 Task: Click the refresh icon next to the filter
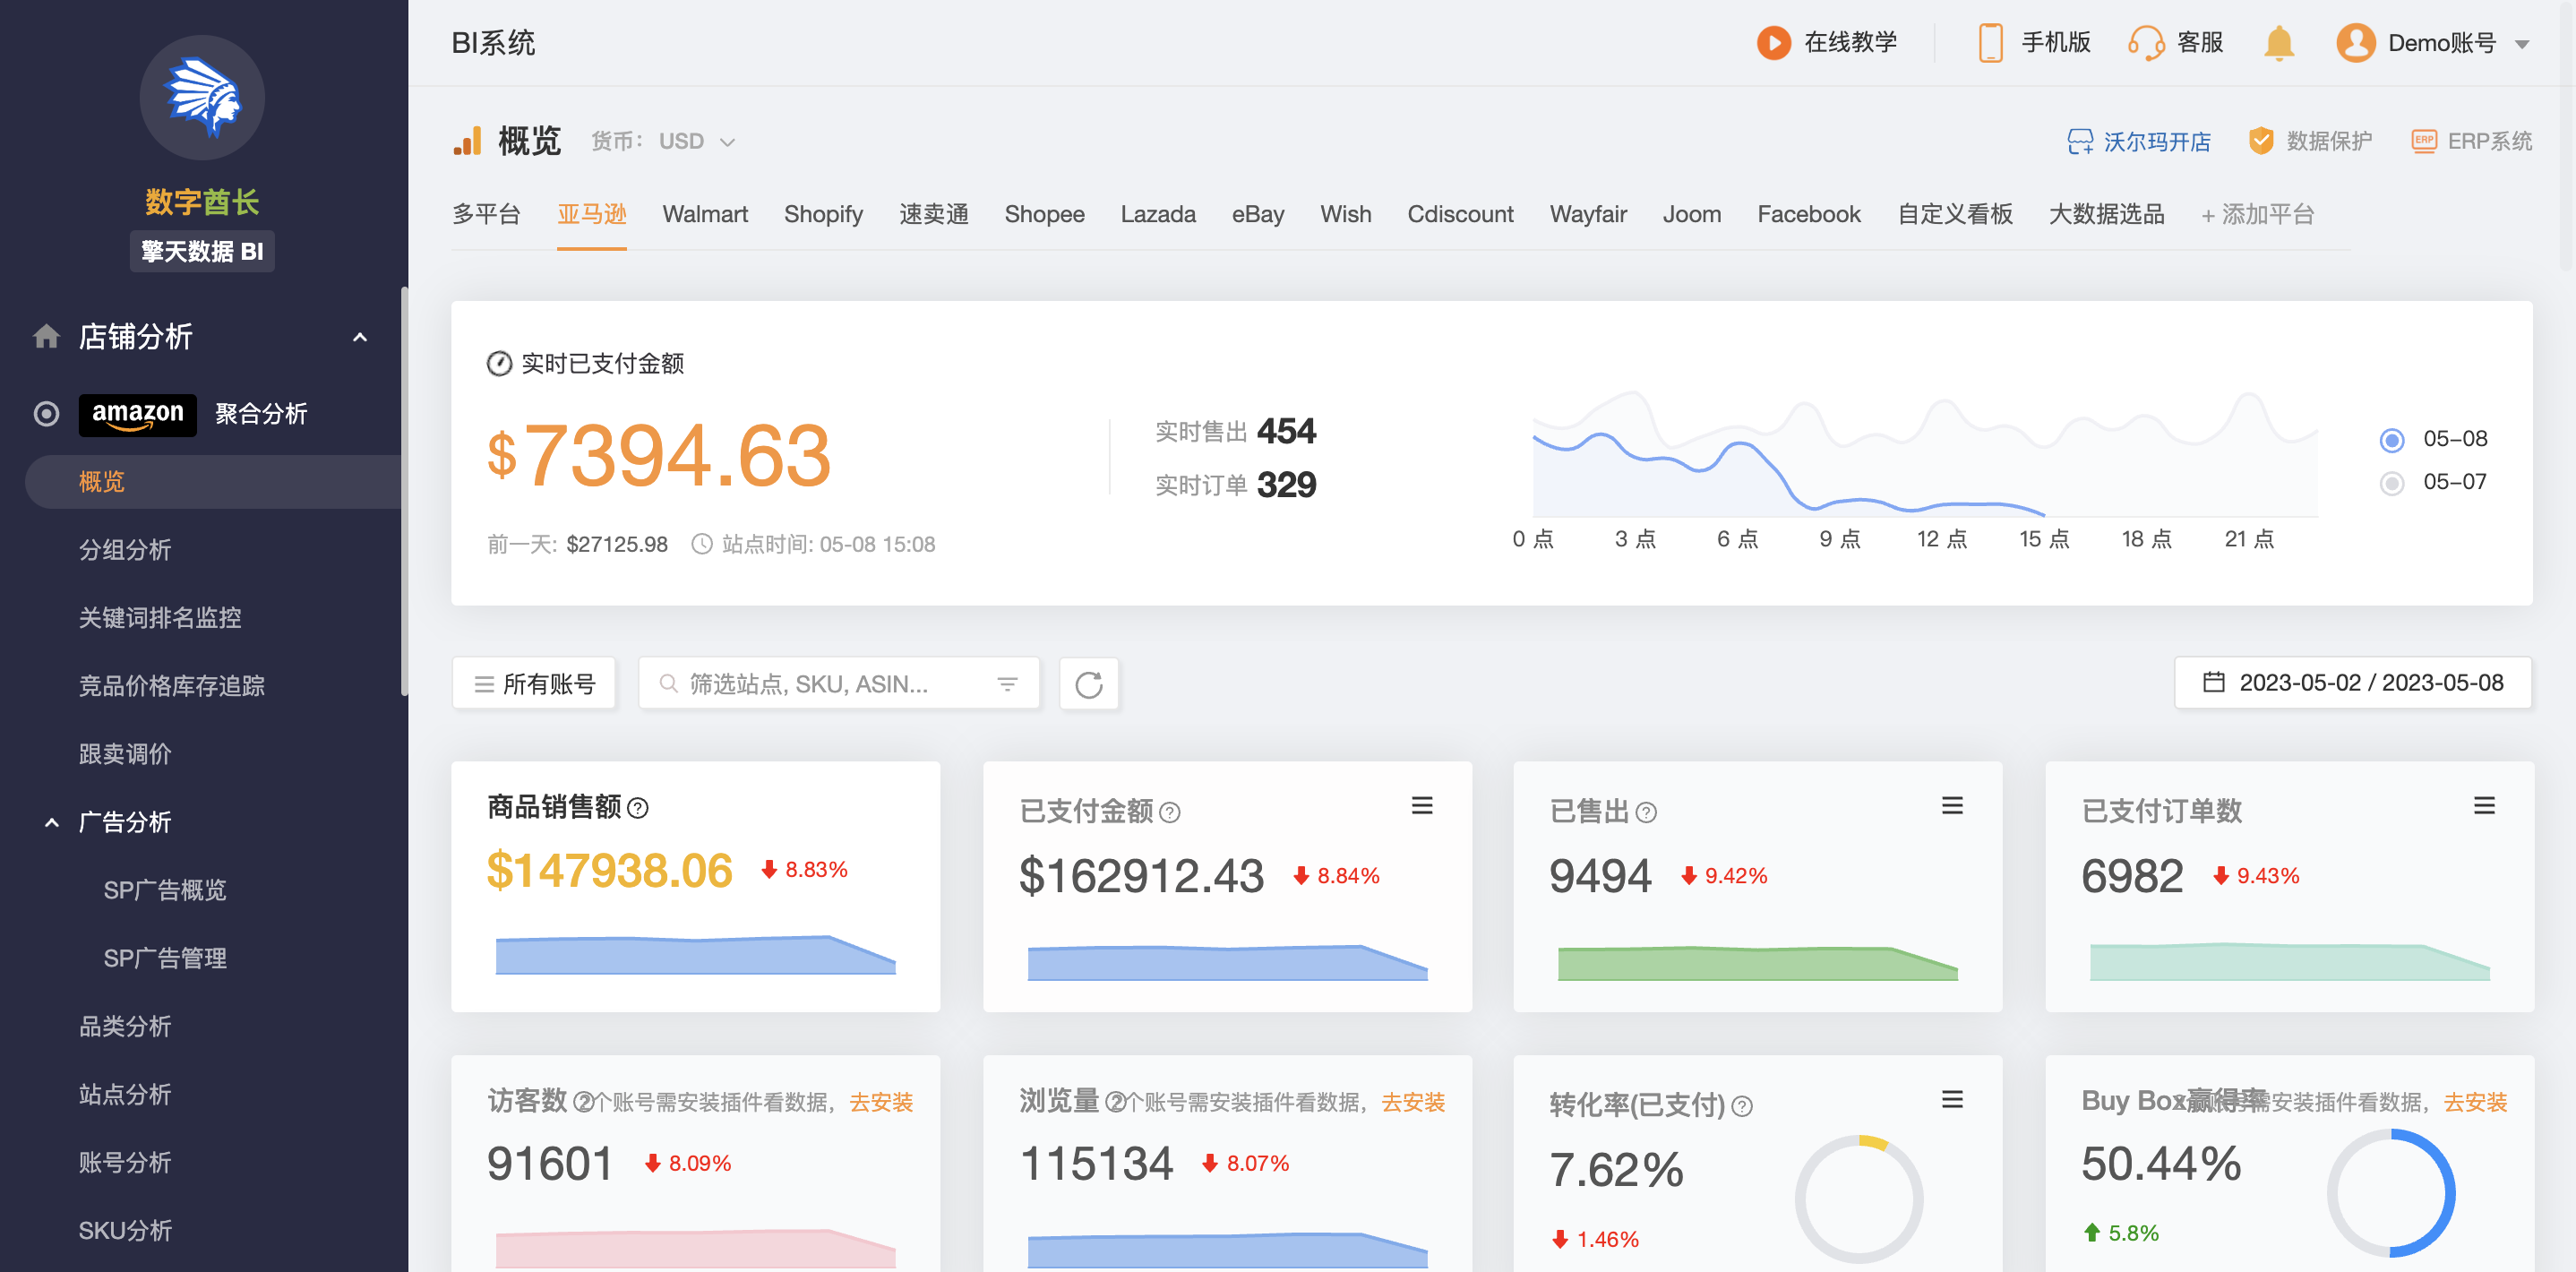[1088, 684]
